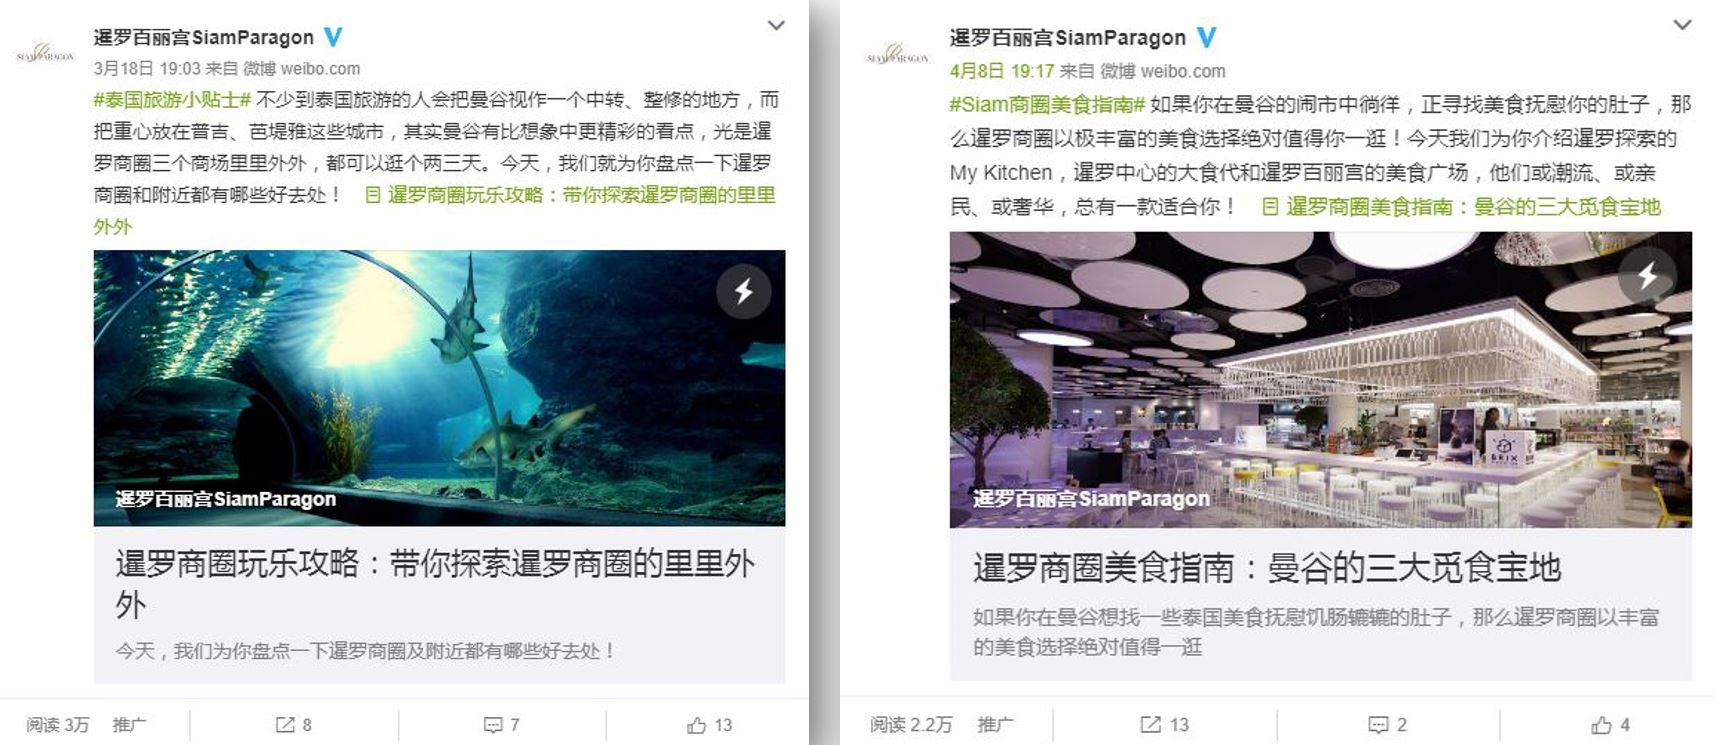Open the #泰国旅游小贴士# hashtag
The width and height of the screenshot is (1715, 745).
point(172,100)
